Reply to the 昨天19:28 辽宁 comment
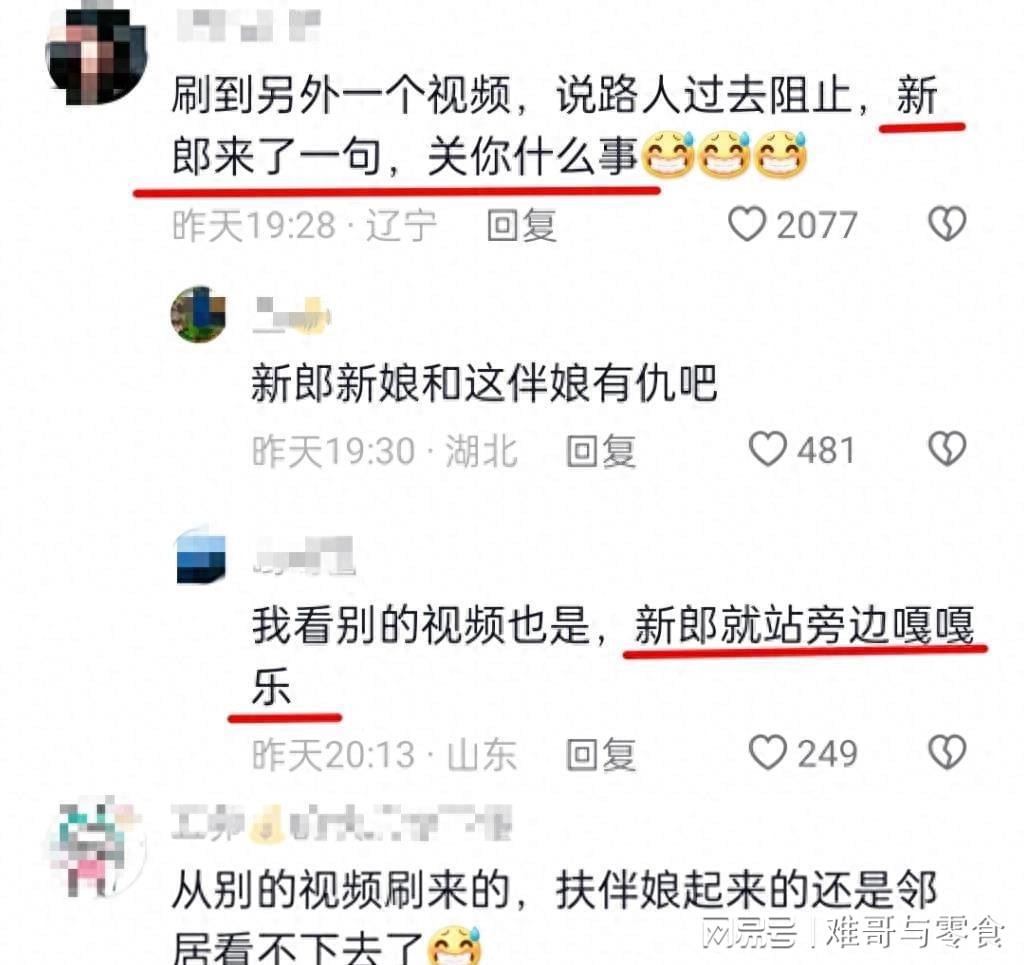 [522, 225]
